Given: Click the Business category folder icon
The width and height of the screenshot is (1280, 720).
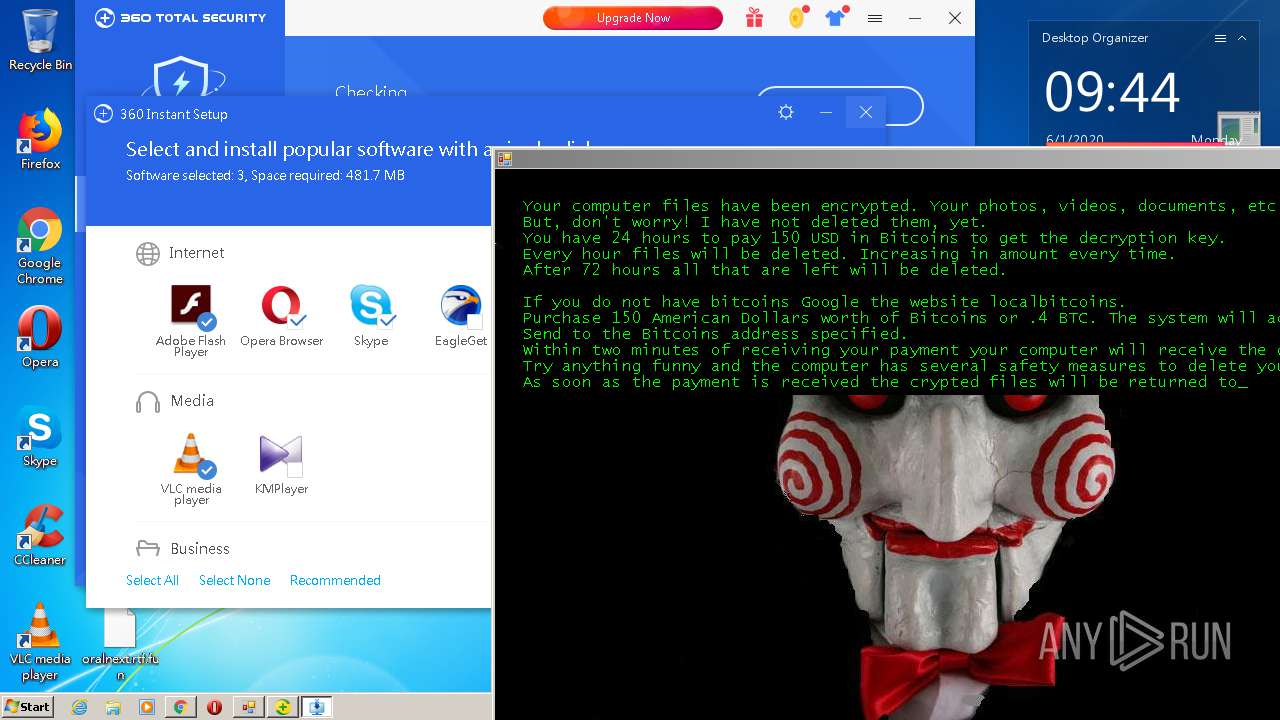Looking at the screenshot, I should tap(148, 548).
